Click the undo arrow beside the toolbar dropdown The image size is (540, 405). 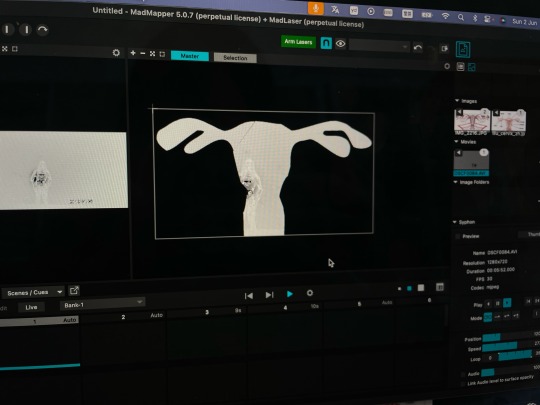pos(418,48)
